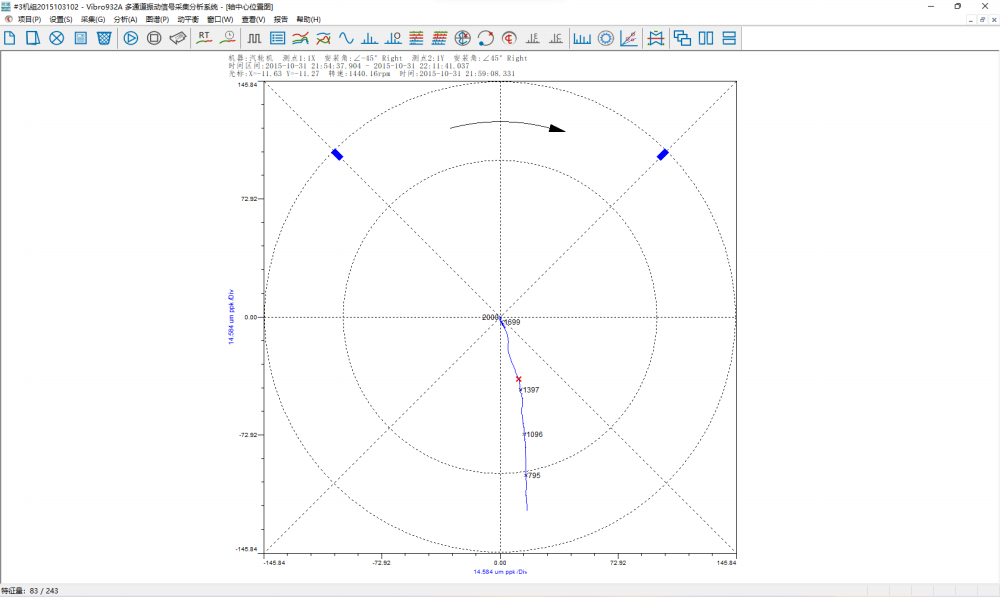The height and width of the screenshot is (597, 1000).
Task: Open the rotor balancing icon
Action: pos(656,38)
